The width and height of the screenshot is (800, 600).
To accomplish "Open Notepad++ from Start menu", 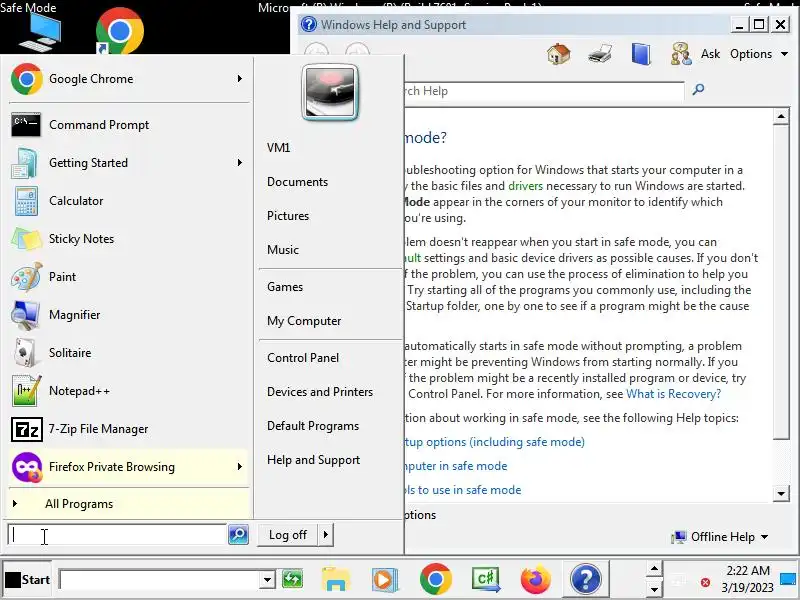I will point(129,391).
